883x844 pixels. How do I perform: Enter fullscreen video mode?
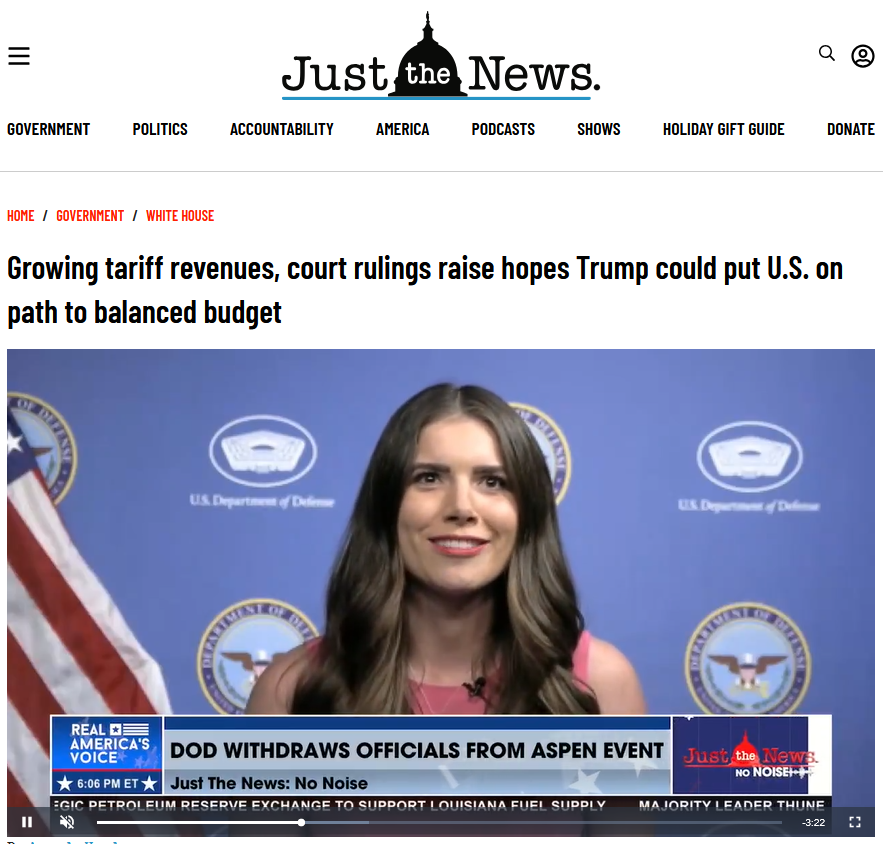pos(855,822)
